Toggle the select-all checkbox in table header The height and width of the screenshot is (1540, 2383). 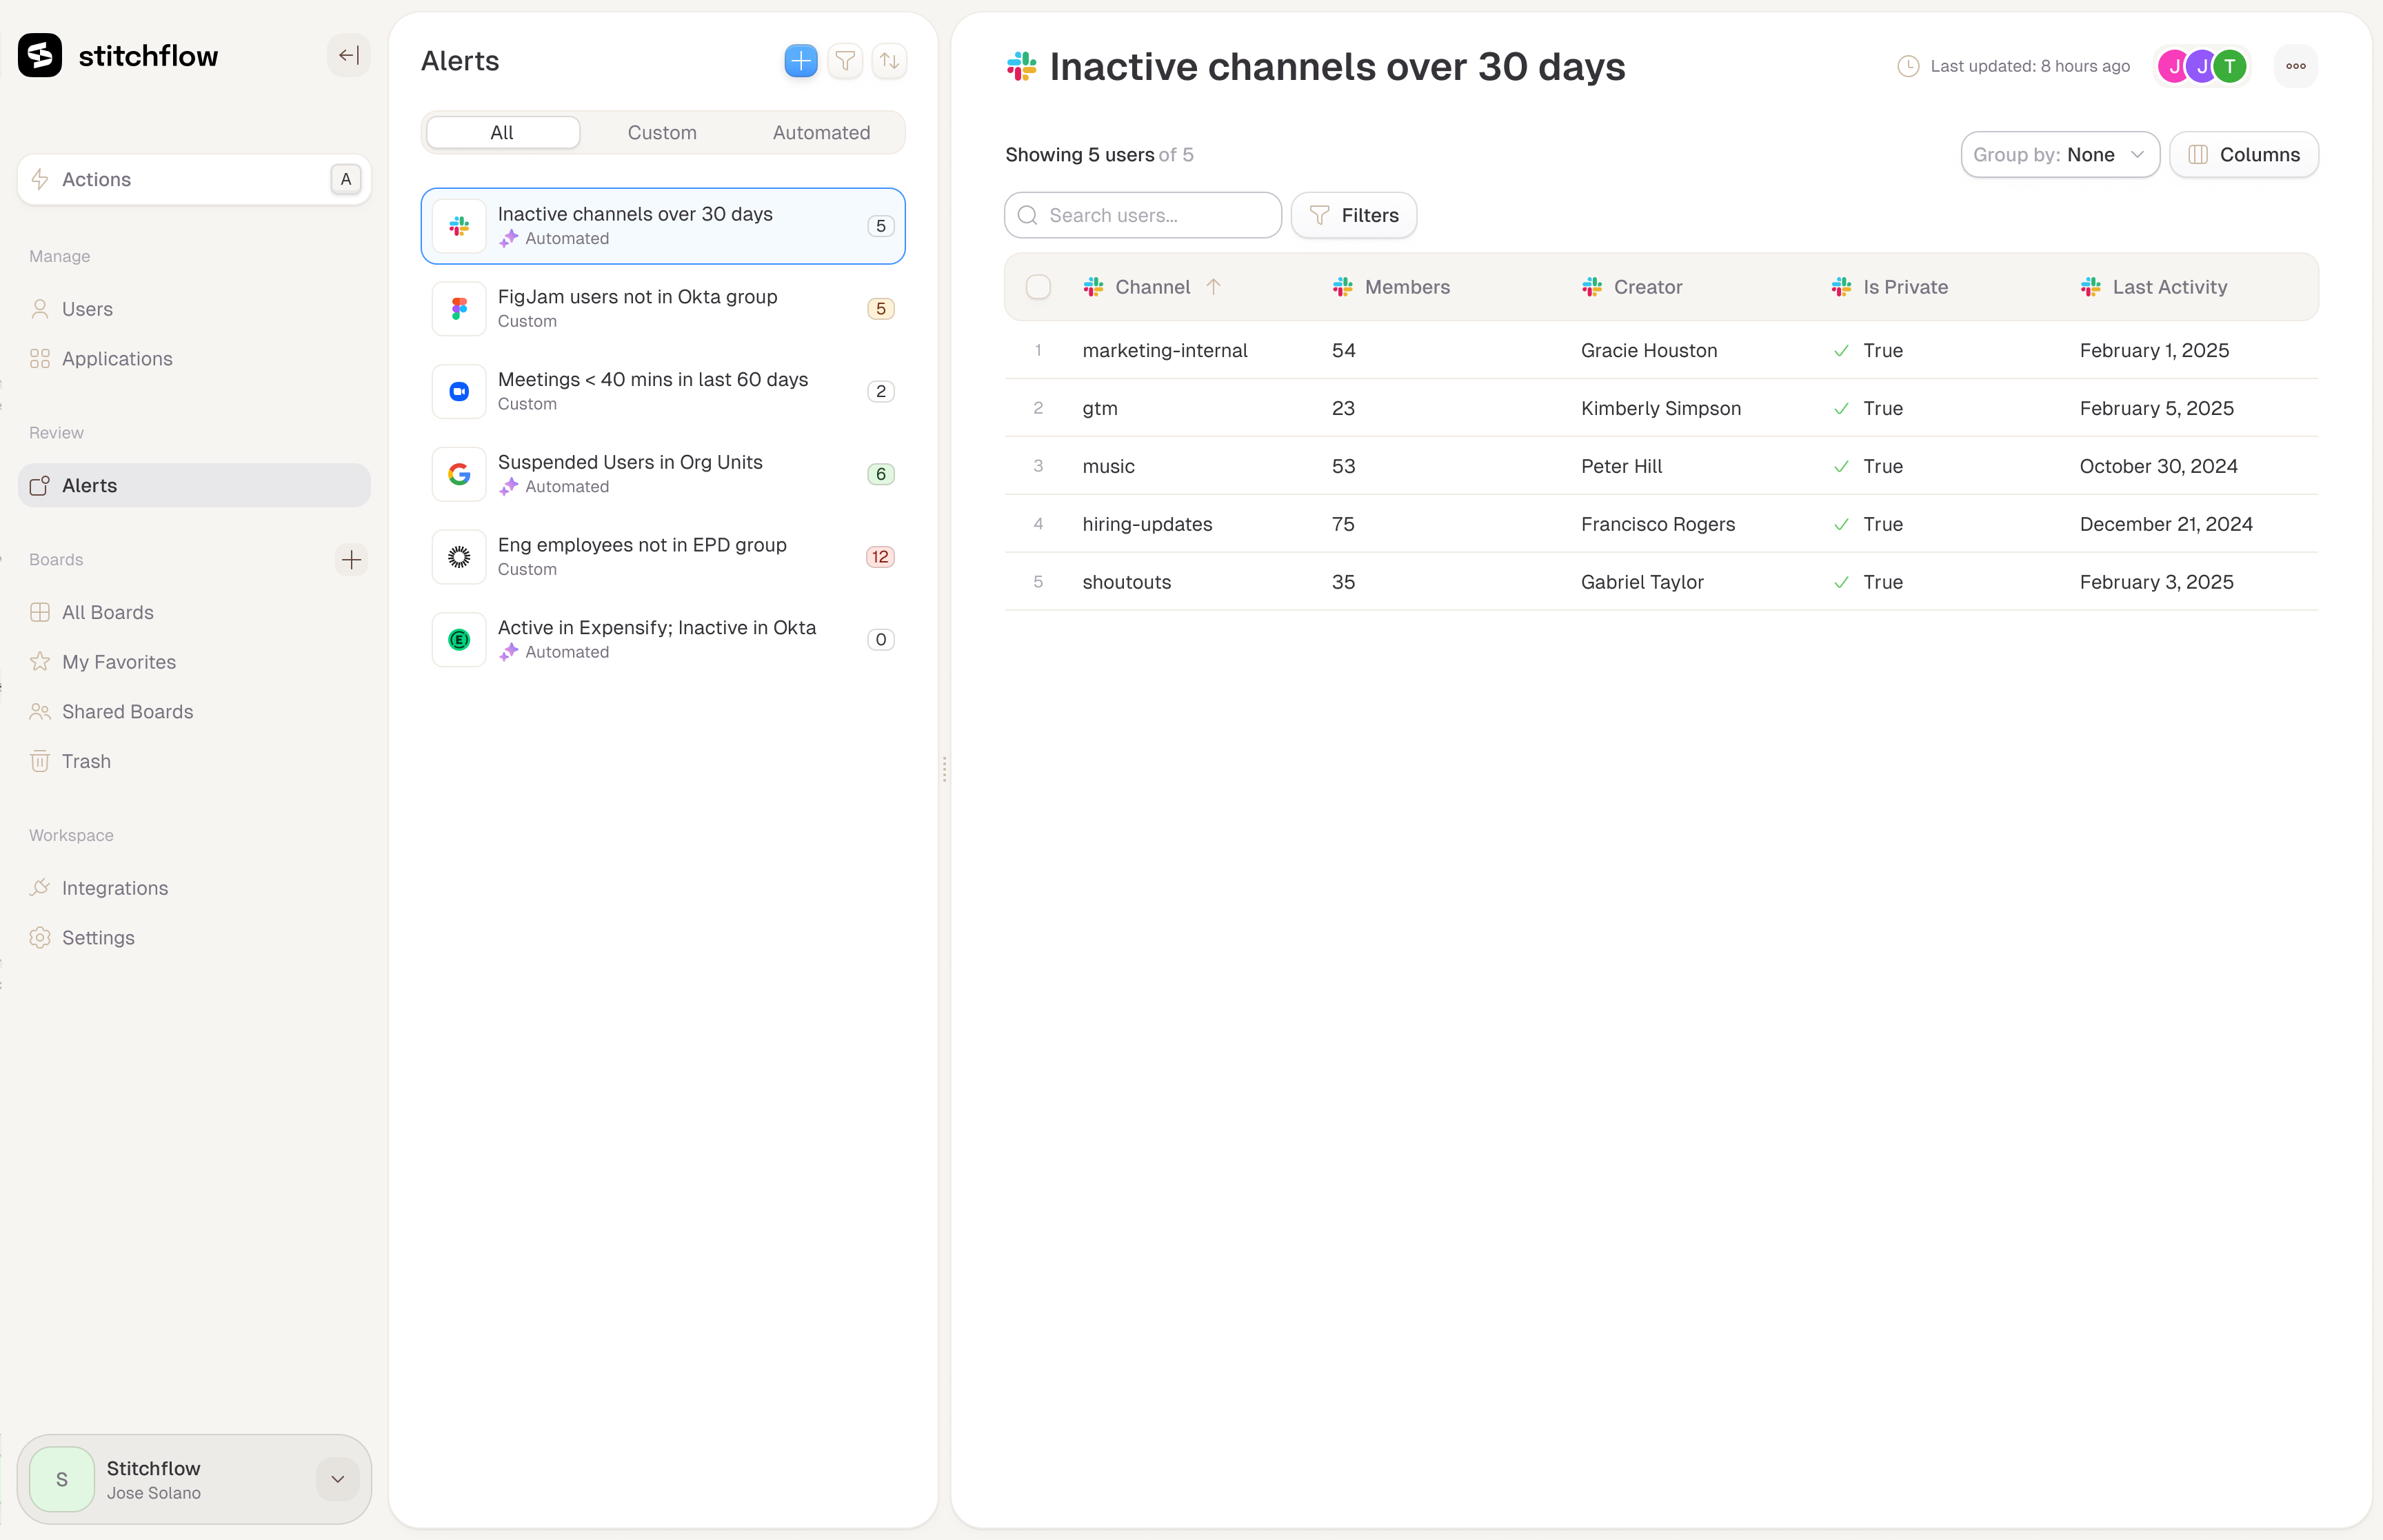[x=1038, y=287]
